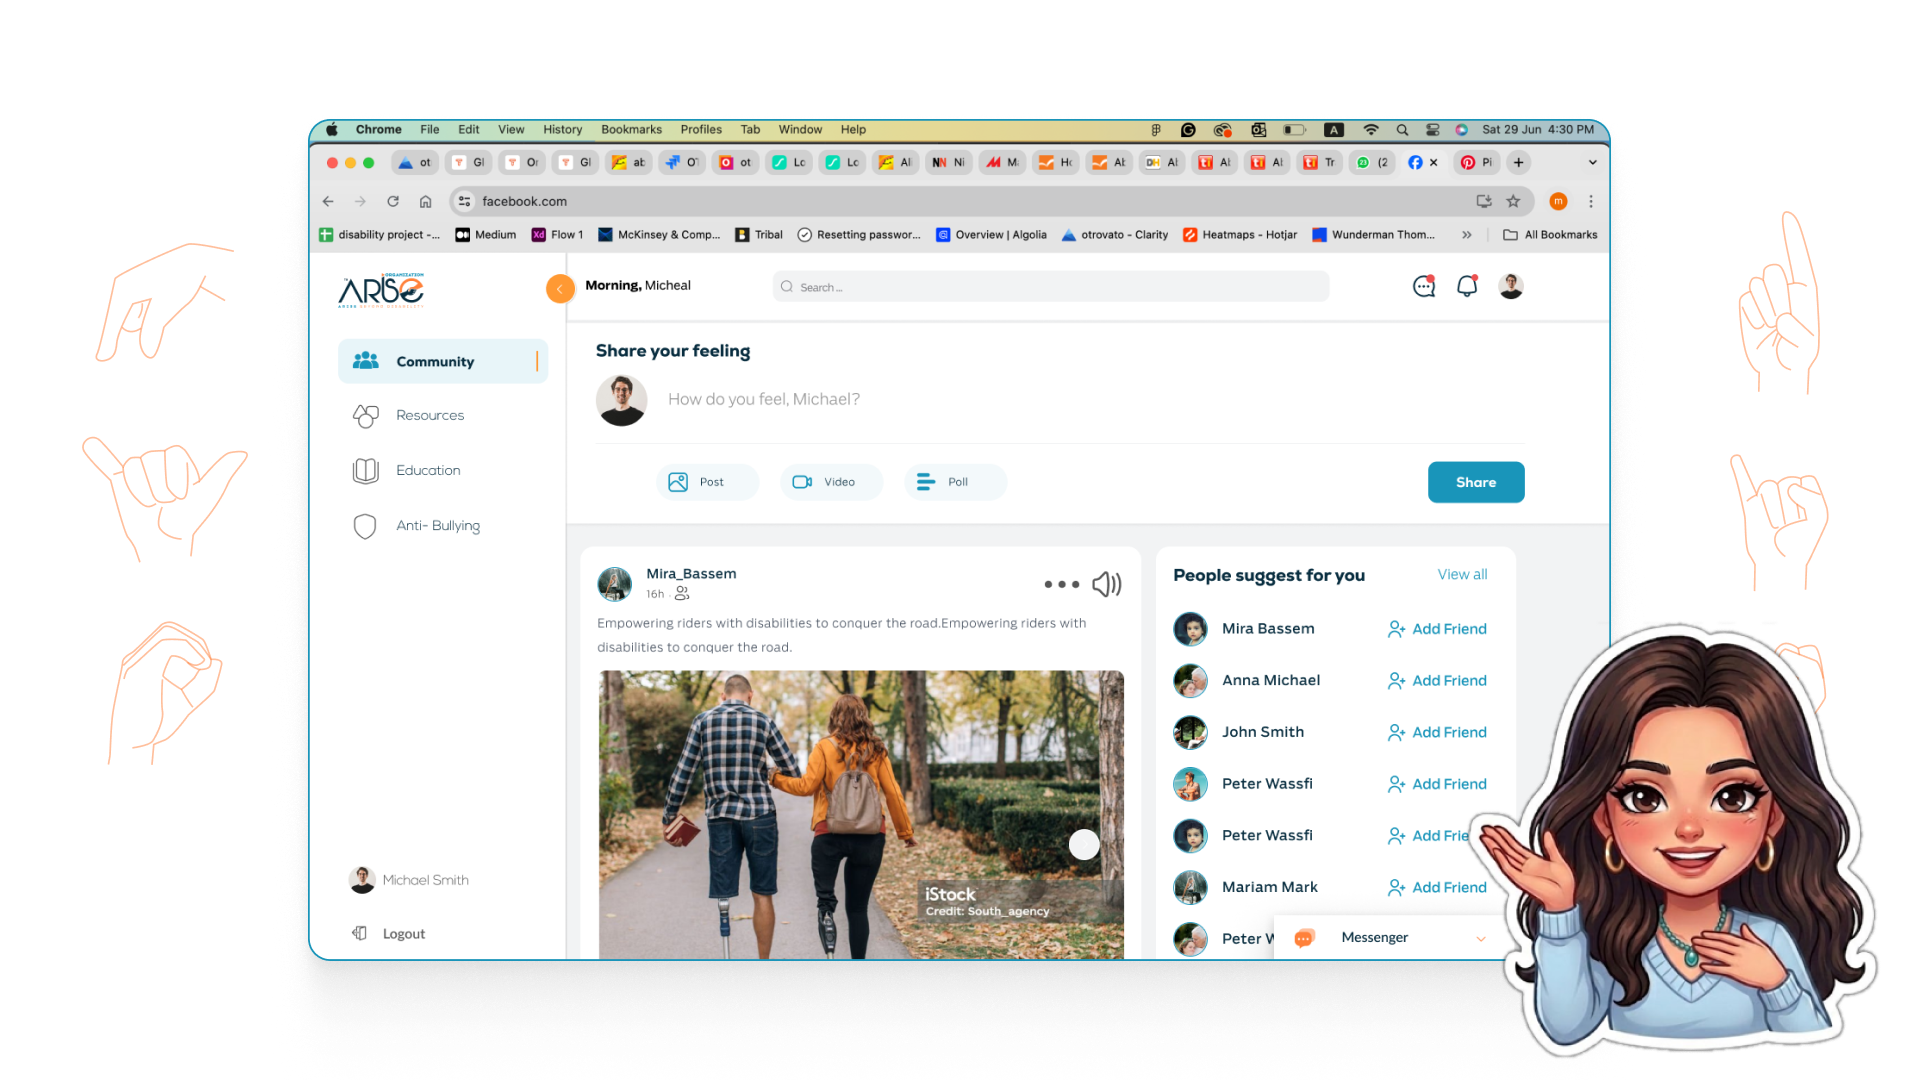Screen dimensions: 1920x1080
Task: Click the browser home icon
Action: tap(425, 201)
